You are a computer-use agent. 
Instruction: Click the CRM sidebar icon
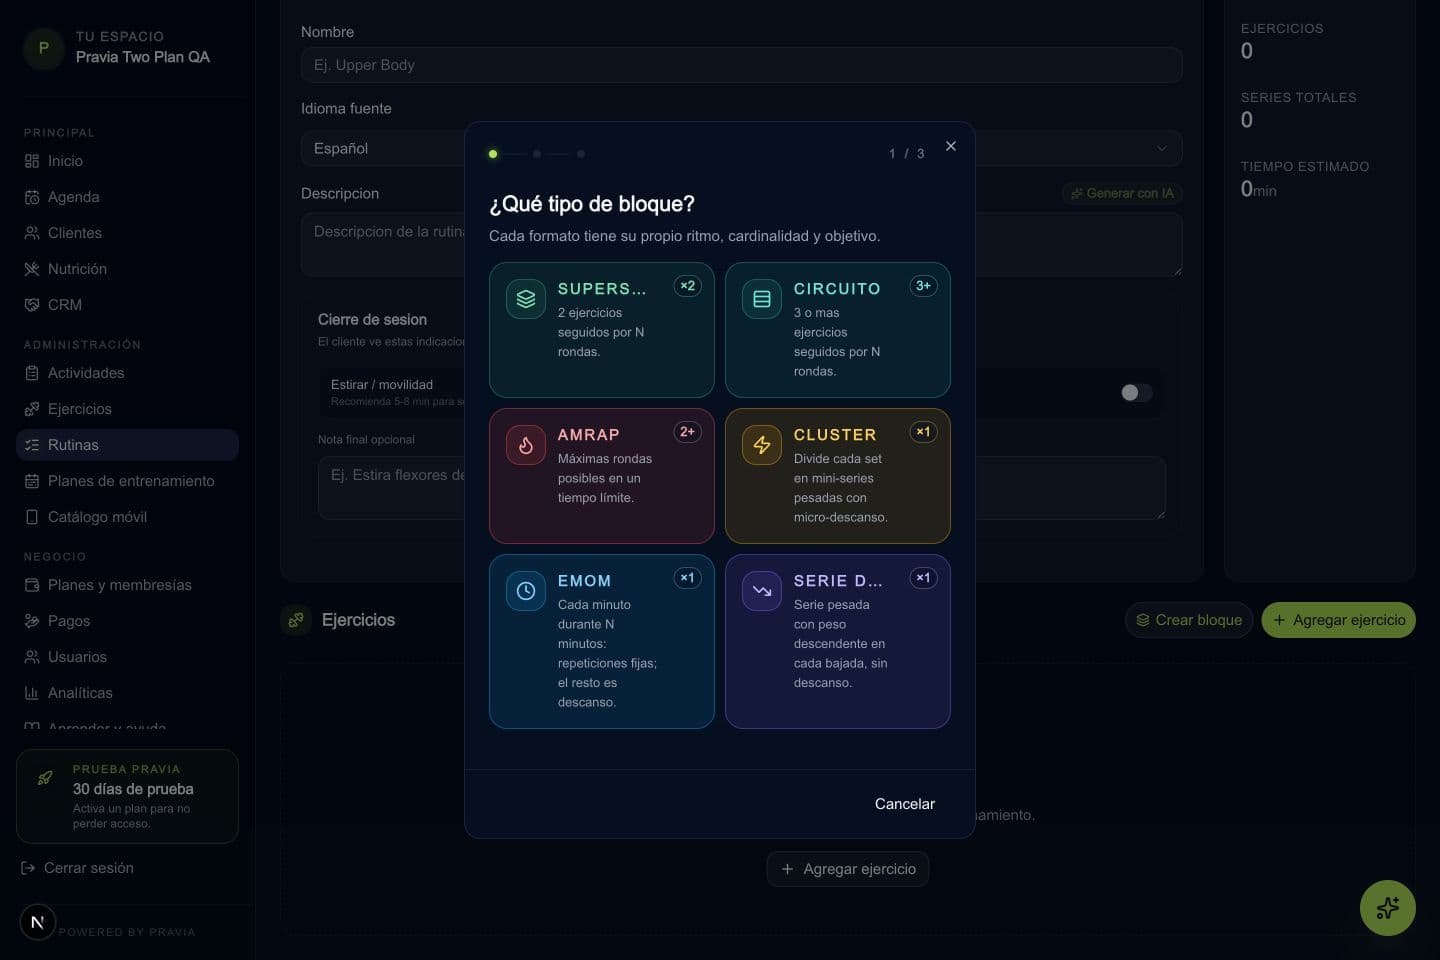[32, 305]
